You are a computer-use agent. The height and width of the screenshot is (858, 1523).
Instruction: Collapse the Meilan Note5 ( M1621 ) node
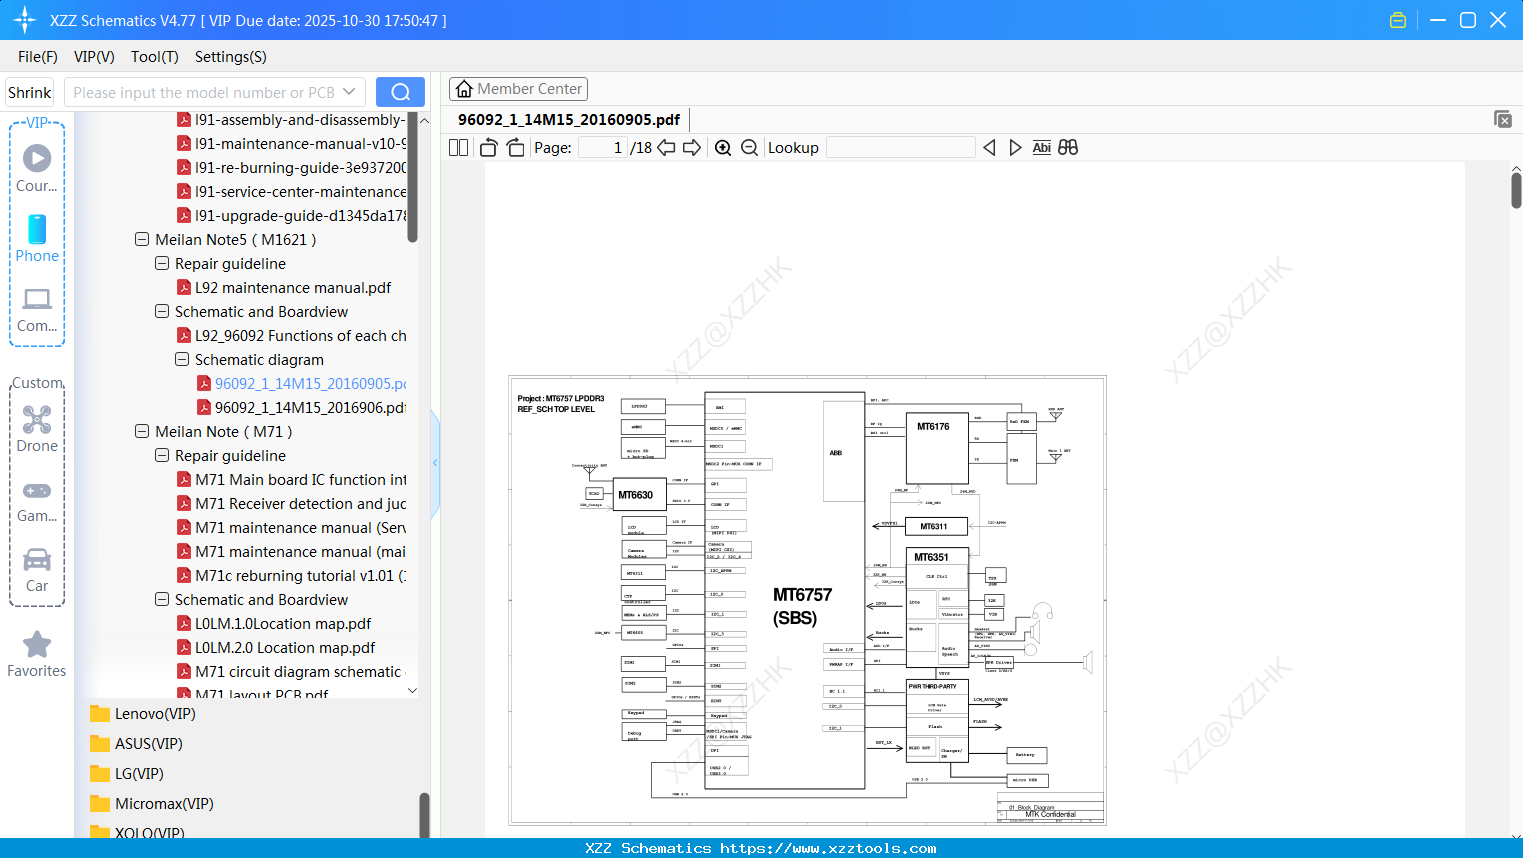click(x=142, y=240)
